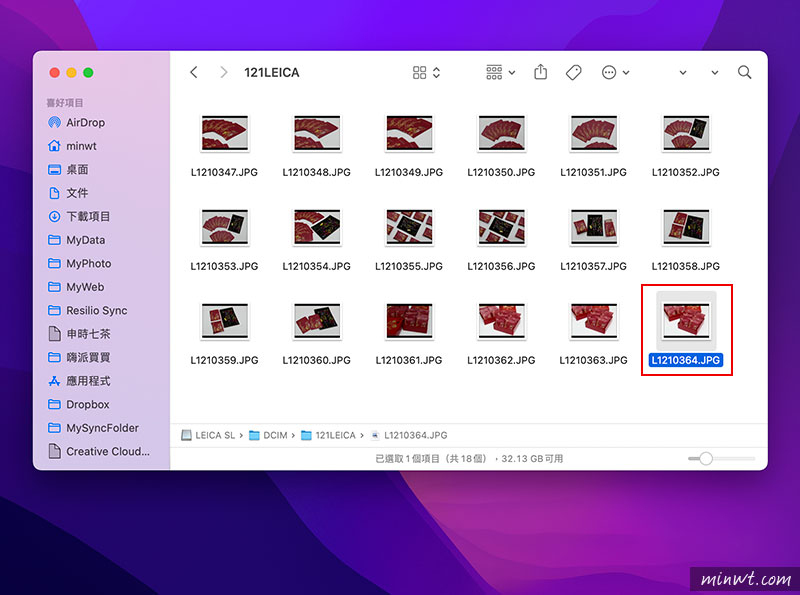Select thumbnail of L1210361.JPG

click(409, 321)
